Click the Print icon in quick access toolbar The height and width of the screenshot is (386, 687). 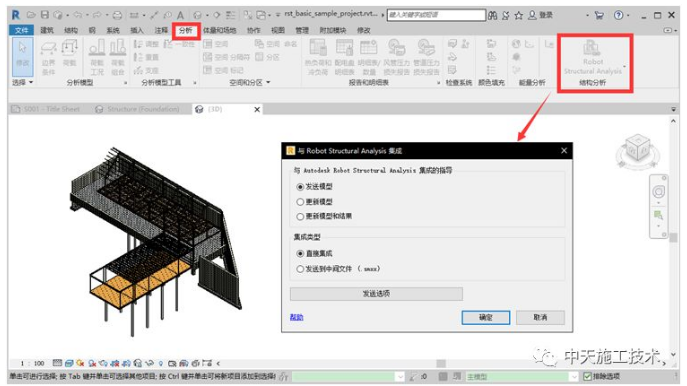tap(117, 15)
